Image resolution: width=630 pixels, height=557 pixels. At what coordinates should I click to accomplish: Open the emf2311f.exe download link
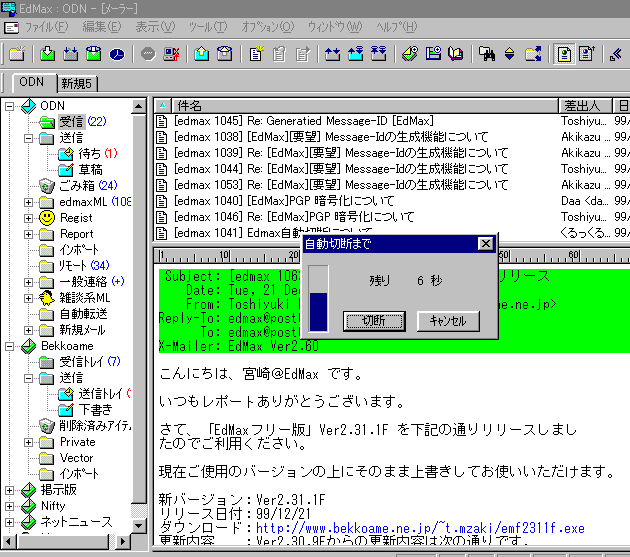[x=420, y=528]
